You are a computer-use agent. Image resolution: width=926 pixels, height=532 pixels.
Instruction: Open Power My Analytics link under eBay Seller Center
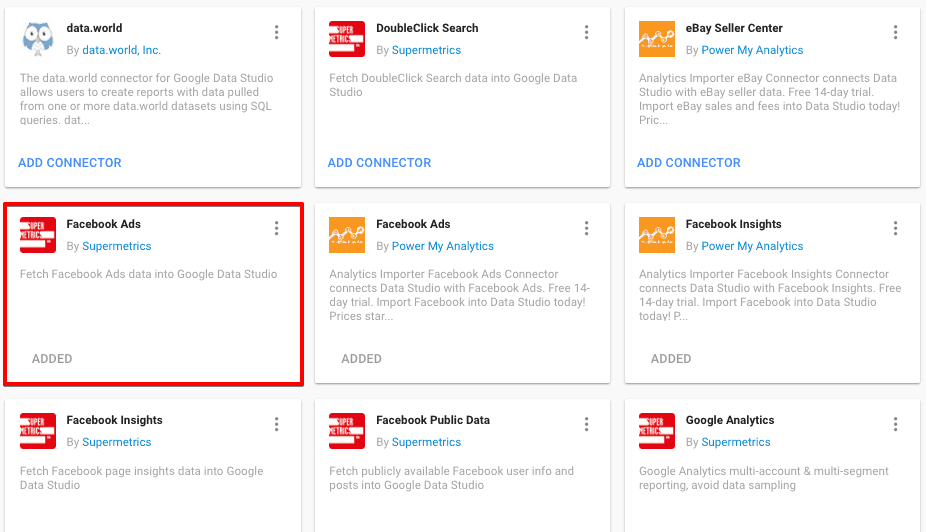coord(752,50)
